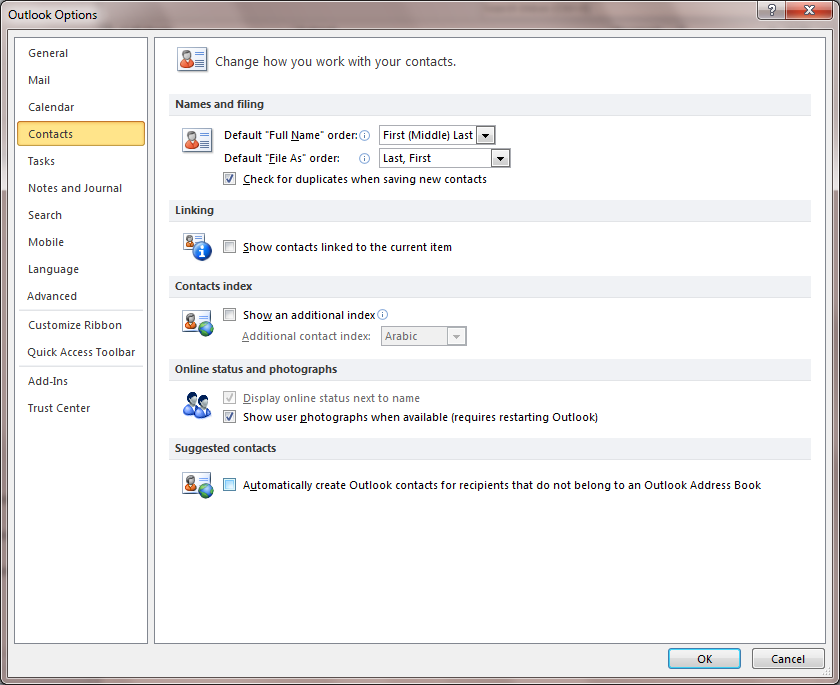Enable Show contacts linked to the current item
Viewport: 840px width, 685px height.
[229, 245]
